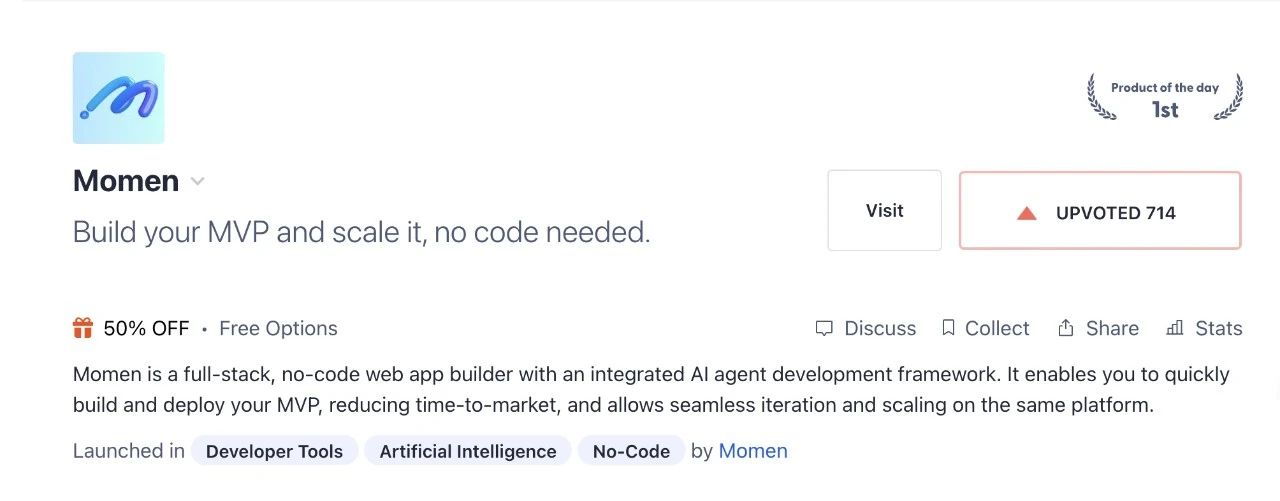Select the Free Options label
Screen dimensions: 1280x501
coord(278,328)
